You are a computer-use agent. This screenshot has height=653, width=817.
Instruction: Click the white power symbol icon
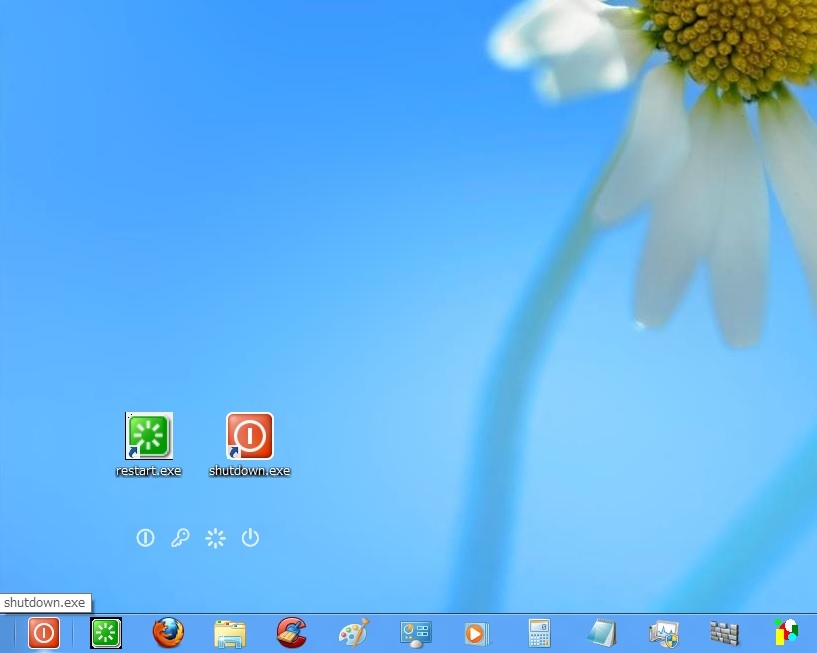[x=250, y=538]
